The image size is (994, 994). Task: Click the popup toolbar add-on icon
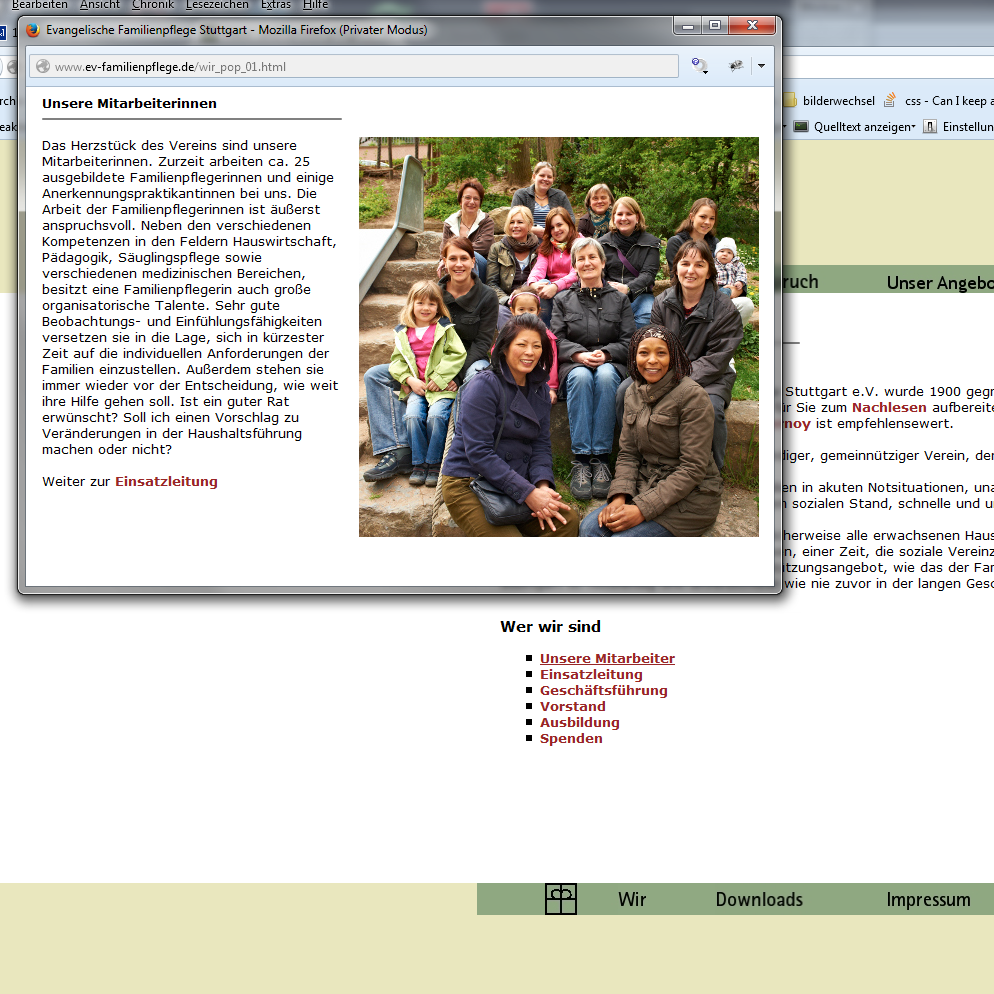736,66
